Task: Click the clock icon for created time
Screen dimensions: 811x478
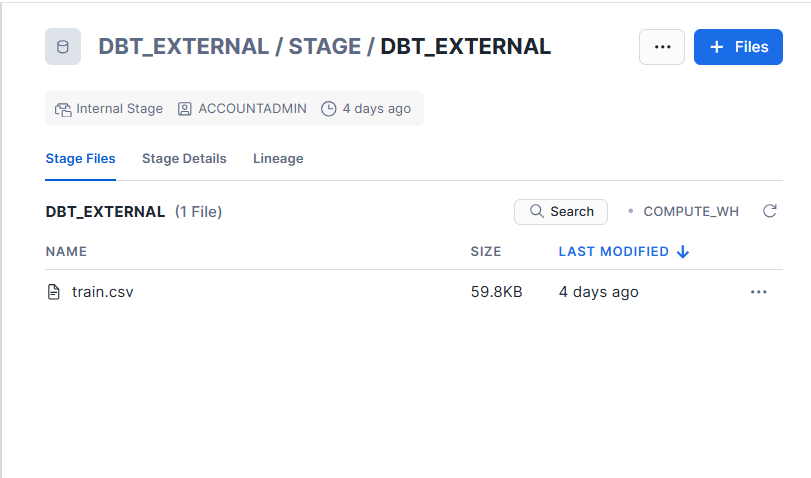Action: [328, 109]
